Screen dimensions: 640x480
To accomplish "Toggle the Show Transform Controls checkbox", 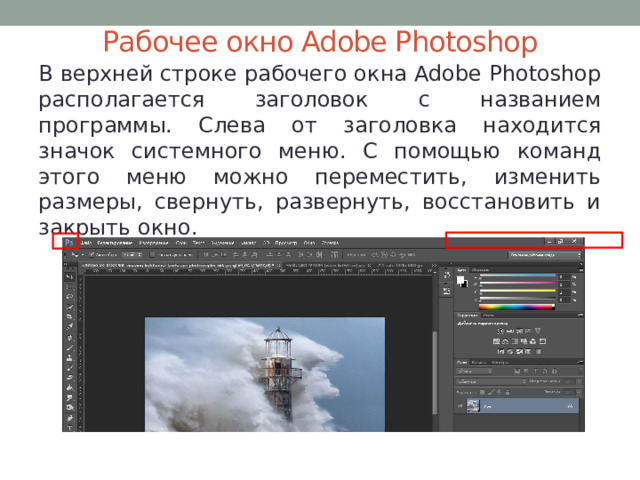I will coord(153,255).
